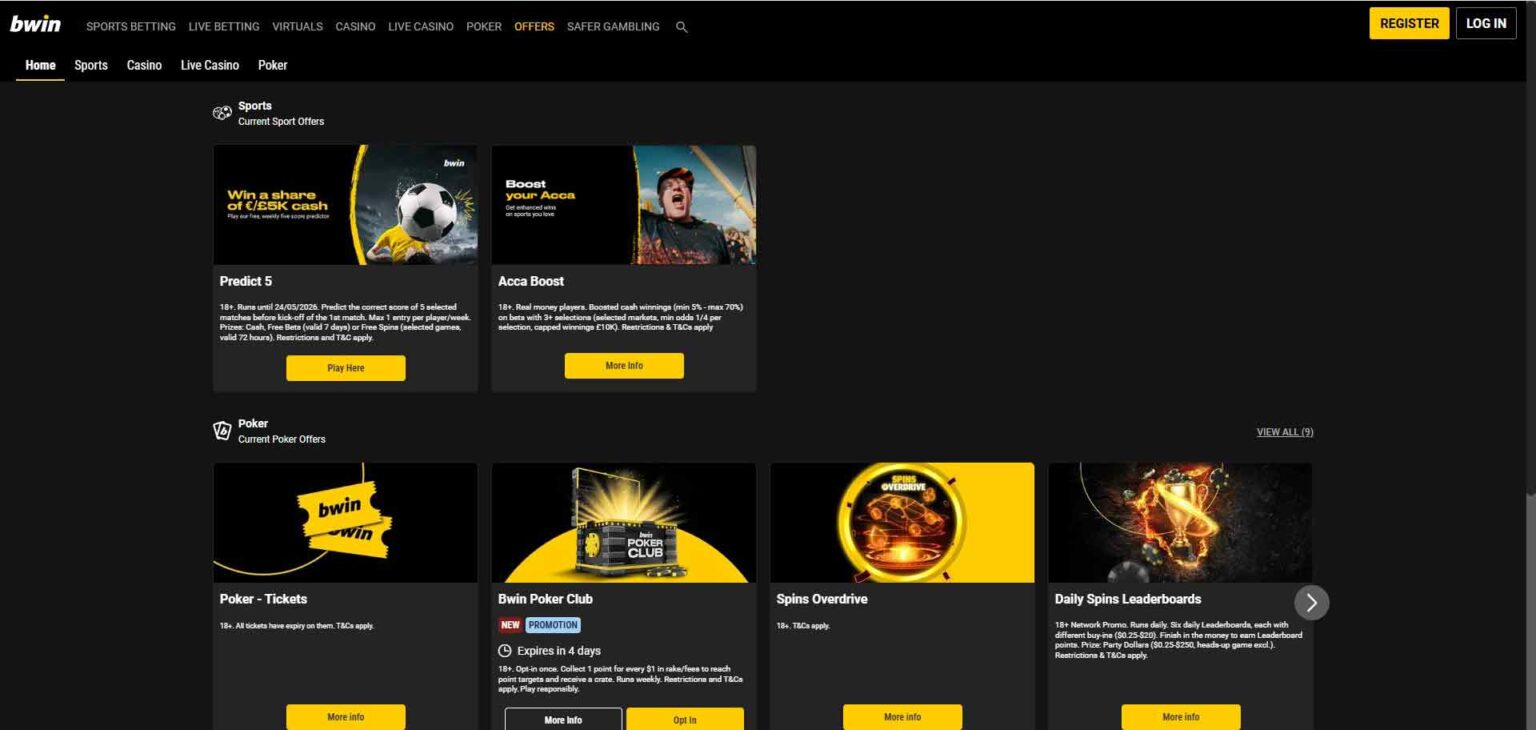Select Offers in top navigation

534,27
